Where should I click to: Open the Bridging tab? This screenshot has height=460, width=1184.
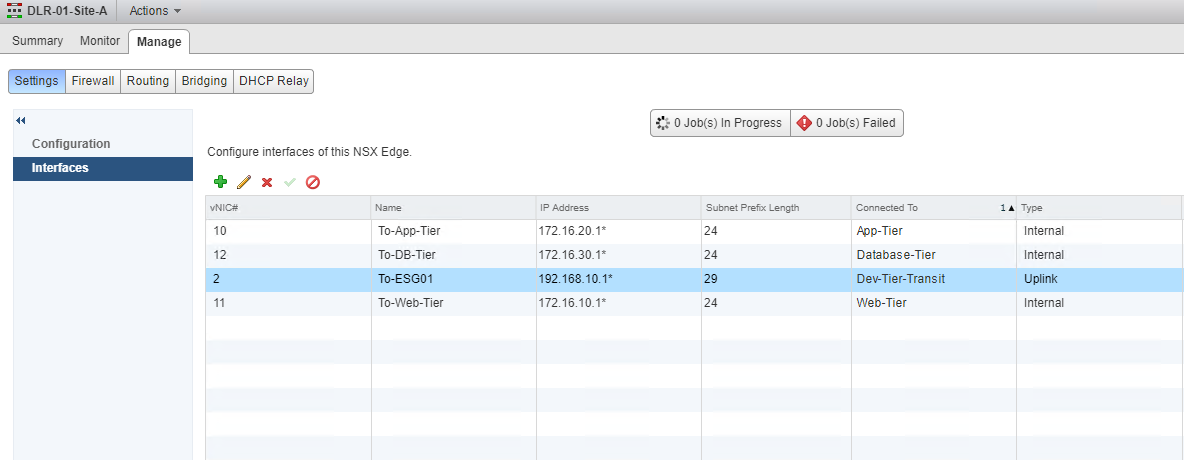[204, 81]
